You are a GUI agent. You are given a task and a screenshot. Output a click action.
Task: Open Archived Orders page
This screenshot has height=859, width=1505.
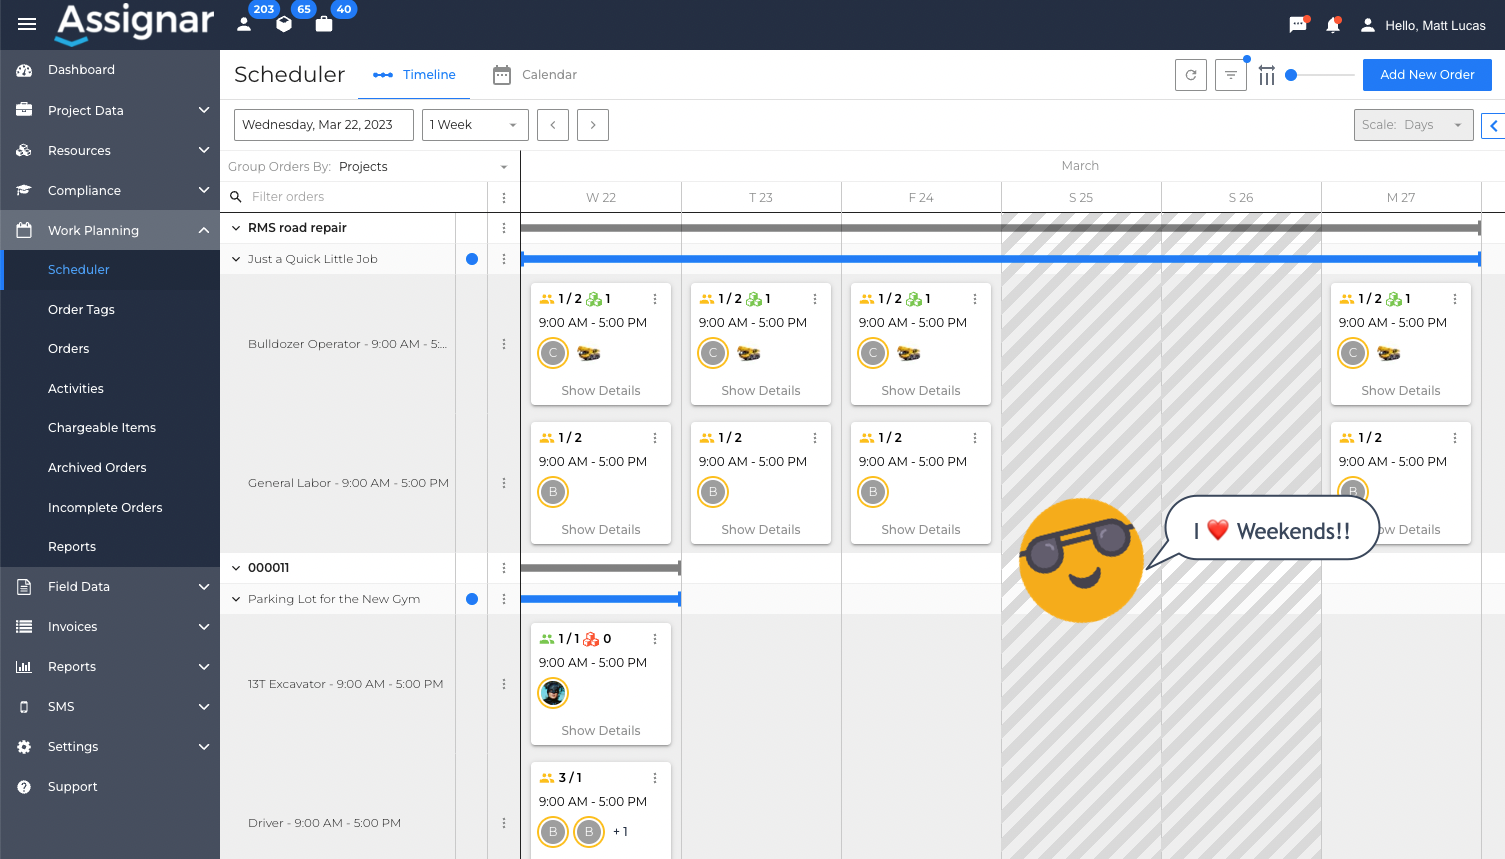point(97,468)
